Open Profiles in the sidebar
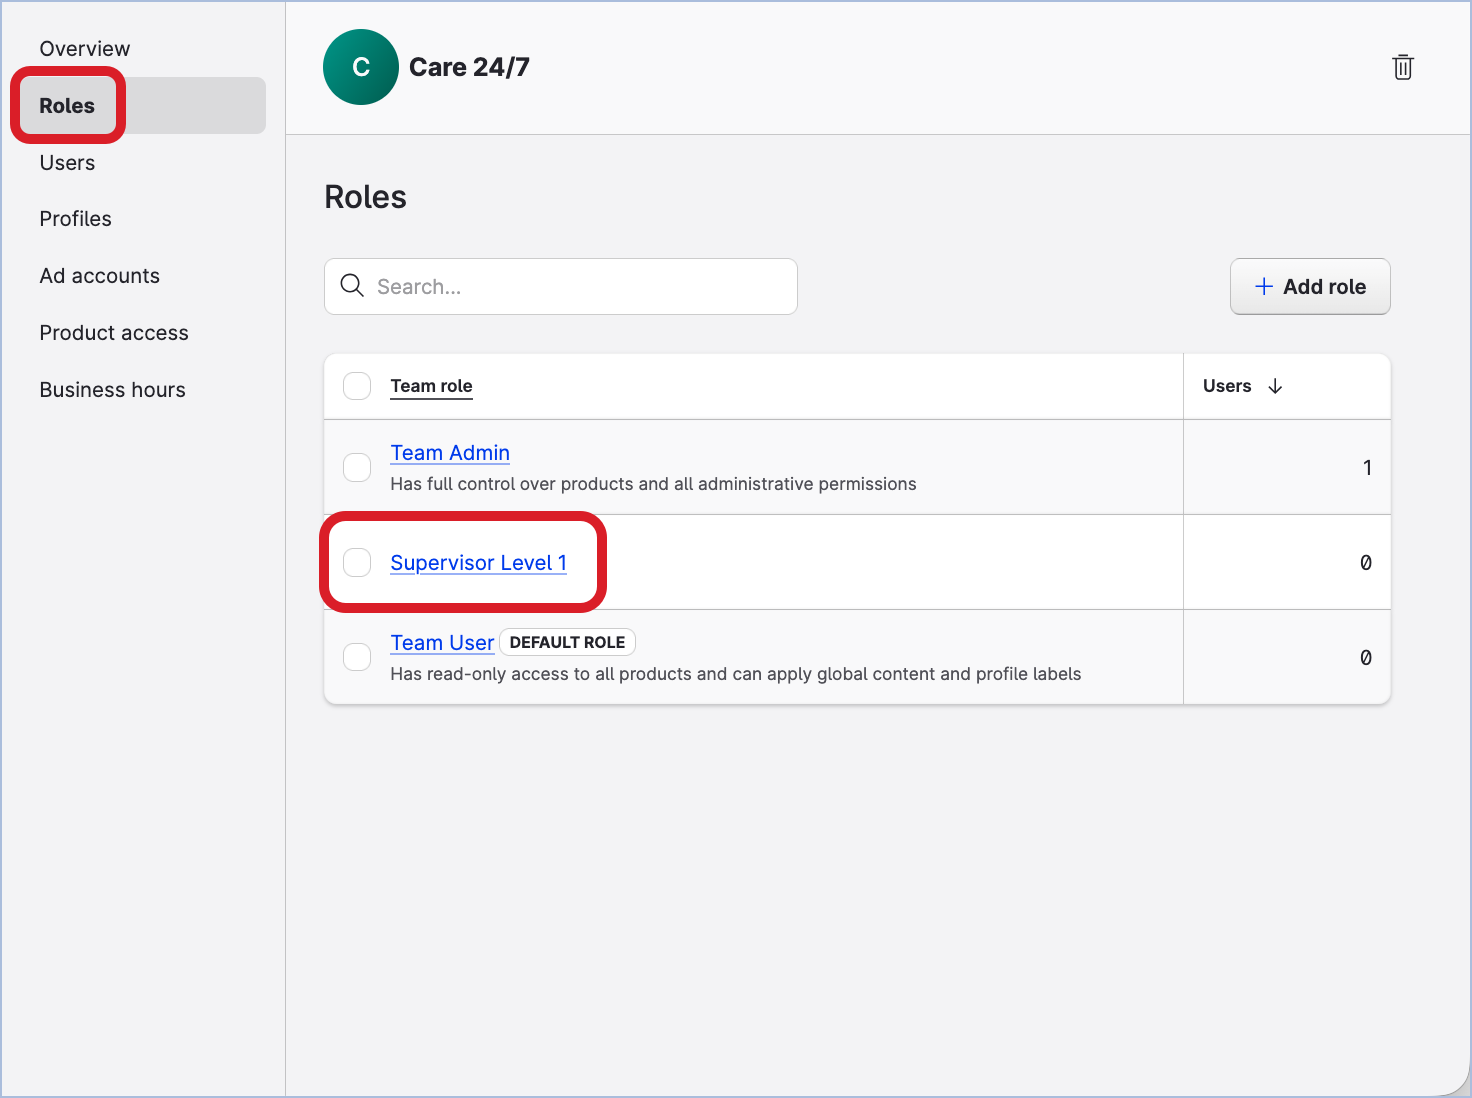 tap(75, 219)
